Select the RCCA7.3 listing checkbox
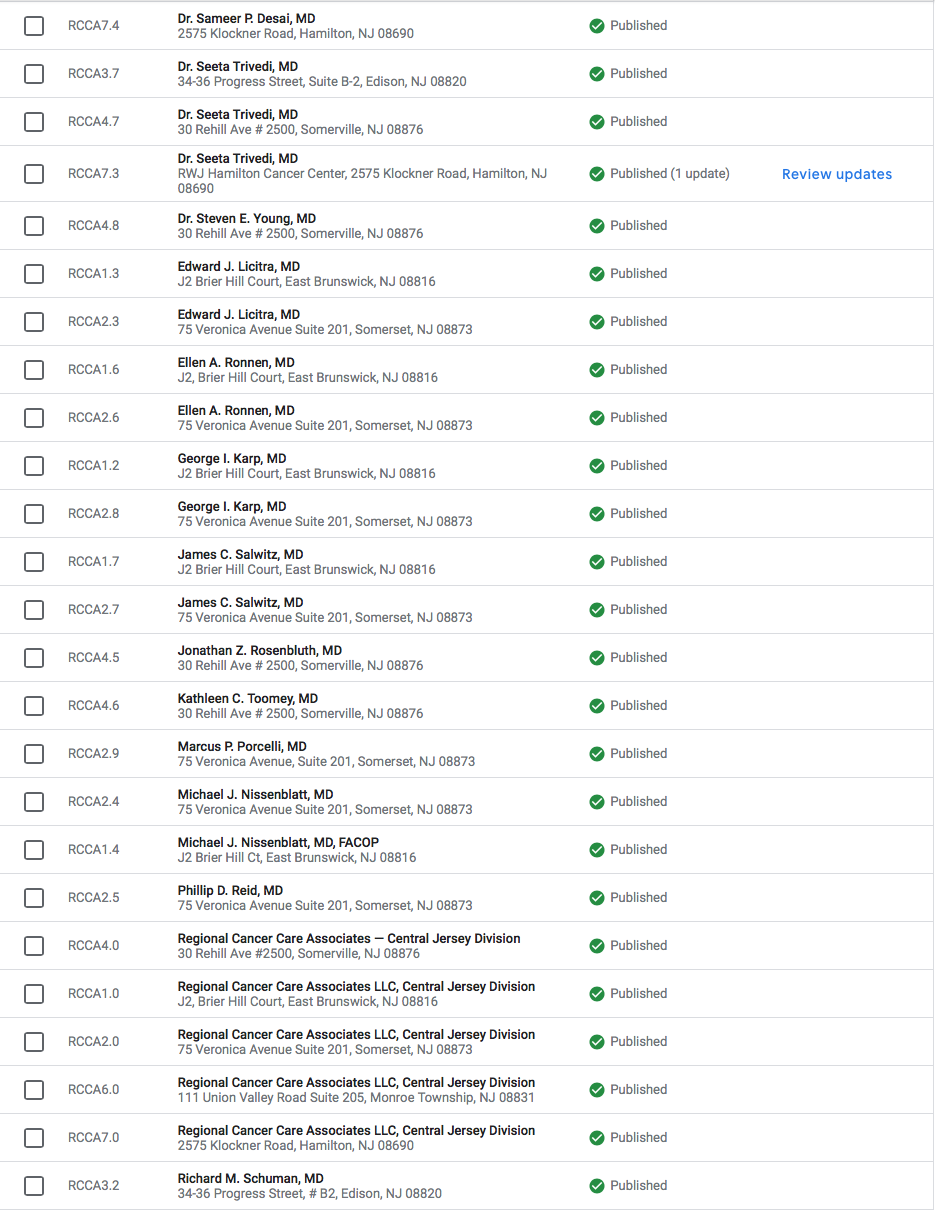The width and height of the screenshot is (935, 1210). click(34, 174)
